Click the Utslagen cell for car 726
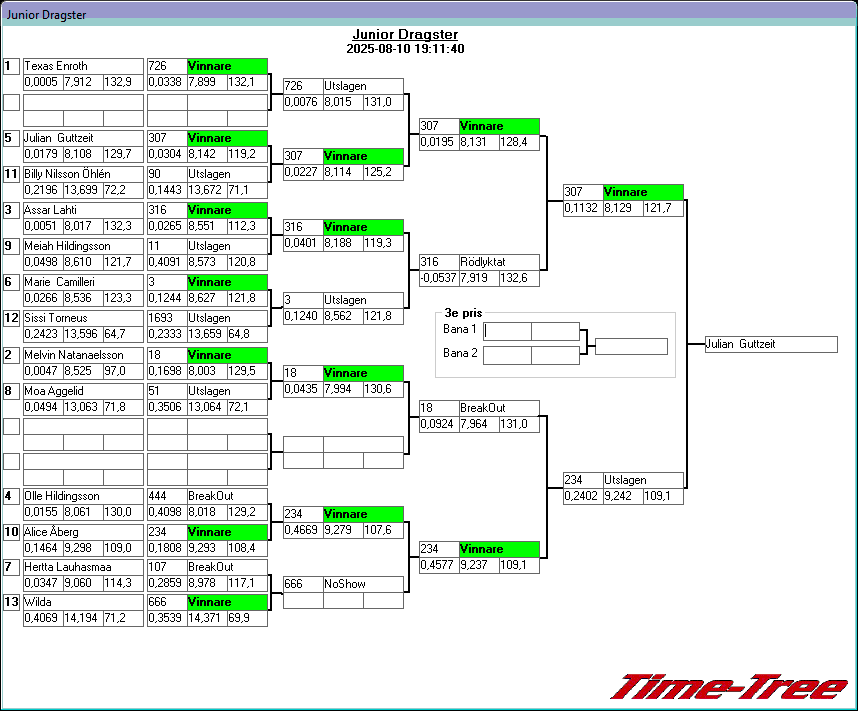 coord(363,86)
